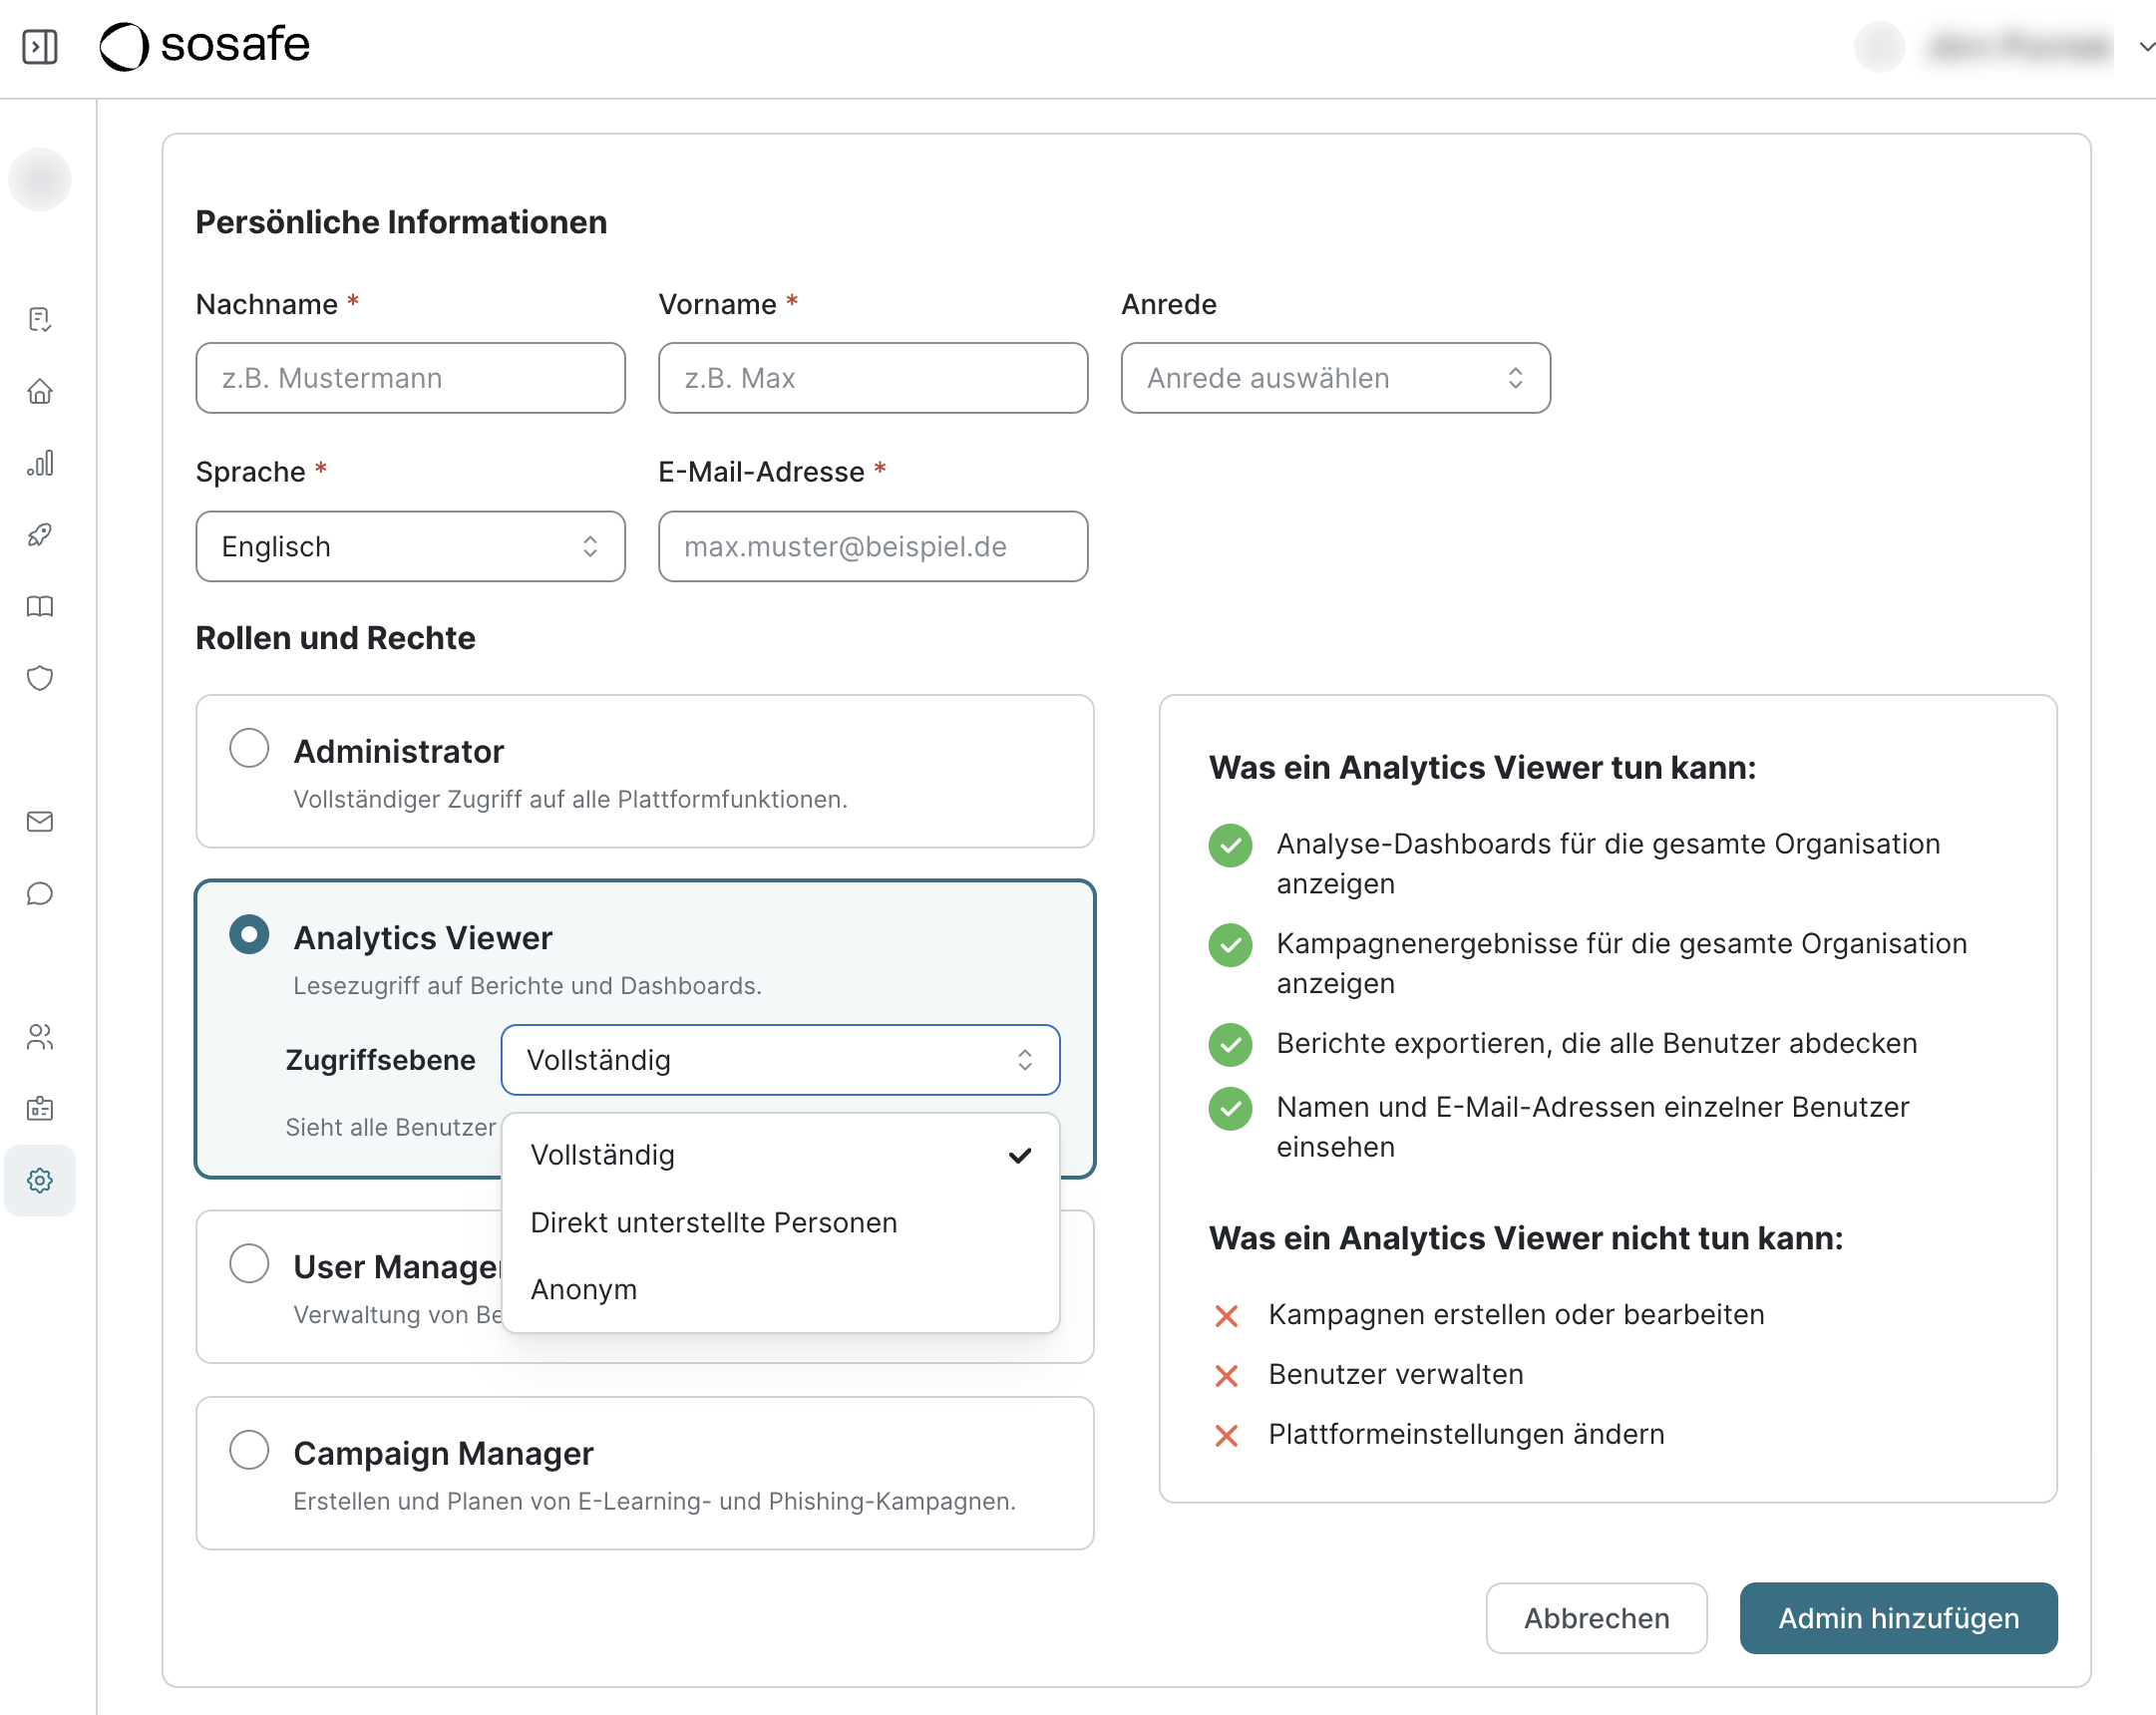The height and width of the screenshot is (1715, 2156).
Task: Select the Campaign Manager radio button
Action: (249, 1450)
